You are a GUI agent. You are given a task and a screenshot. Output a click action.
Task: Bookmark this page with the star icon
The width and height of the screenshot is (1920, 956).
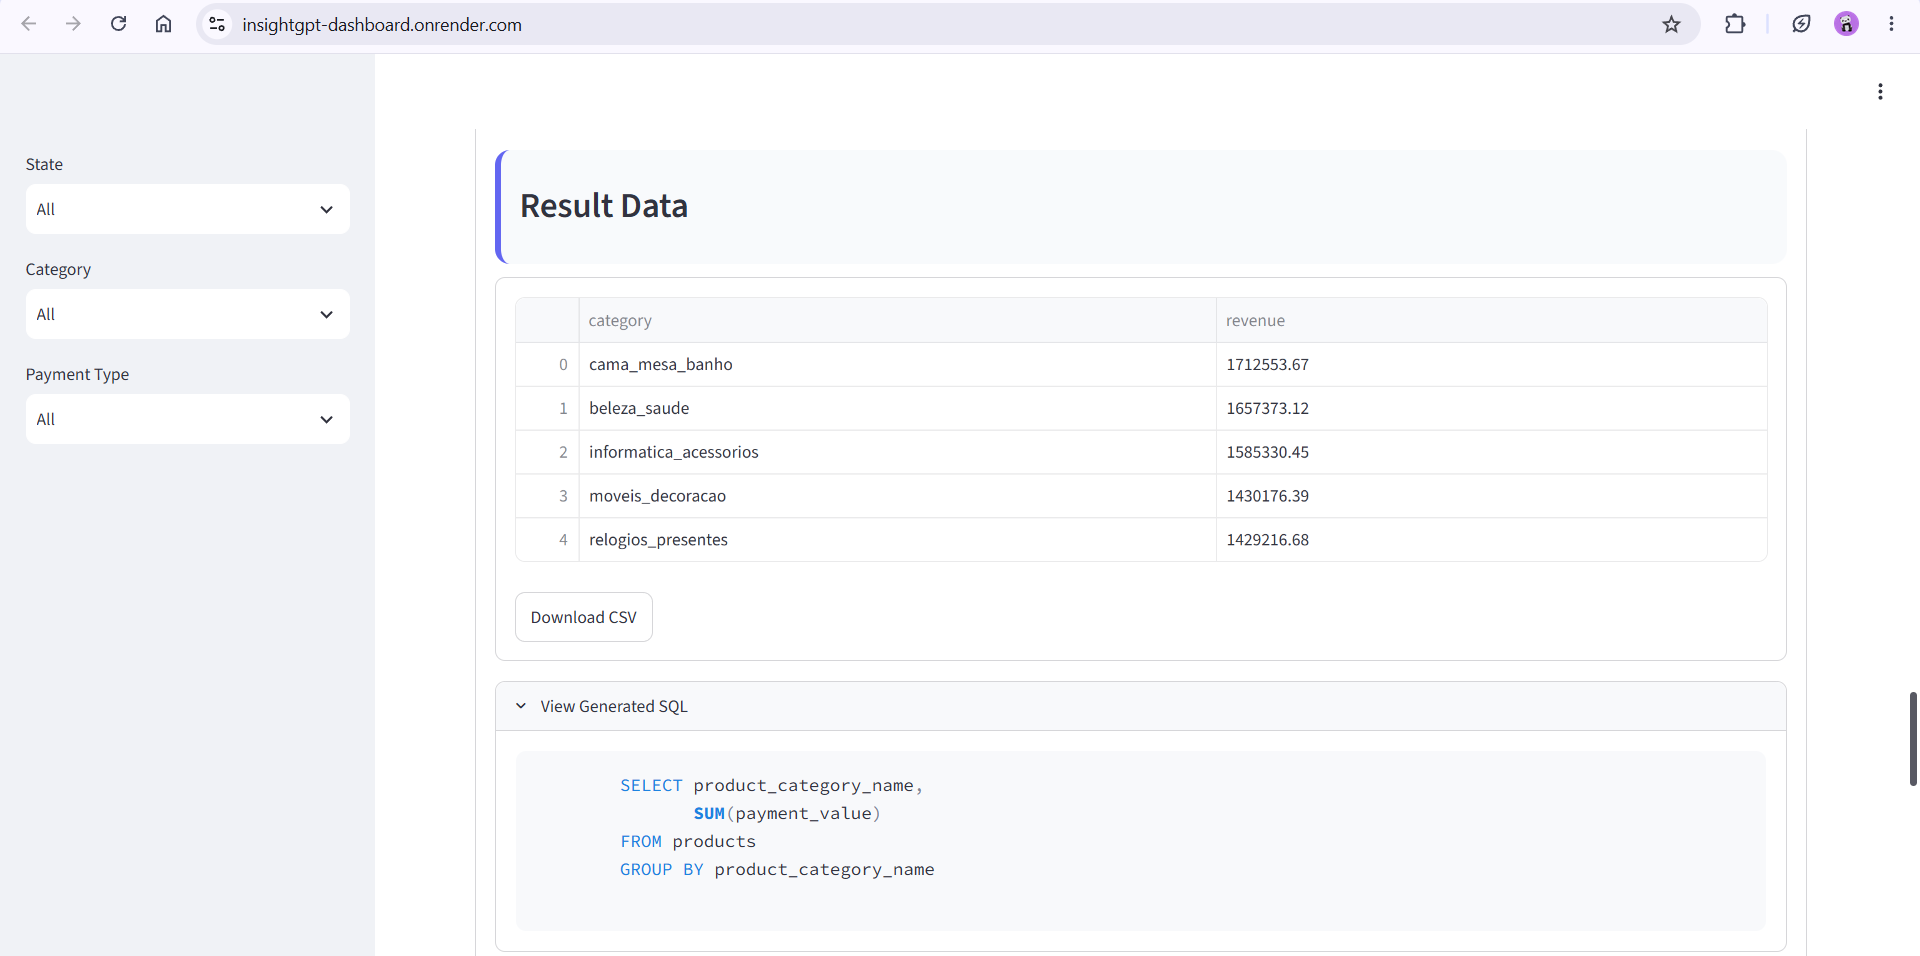pyautogui.click(x=1671, y=24)
